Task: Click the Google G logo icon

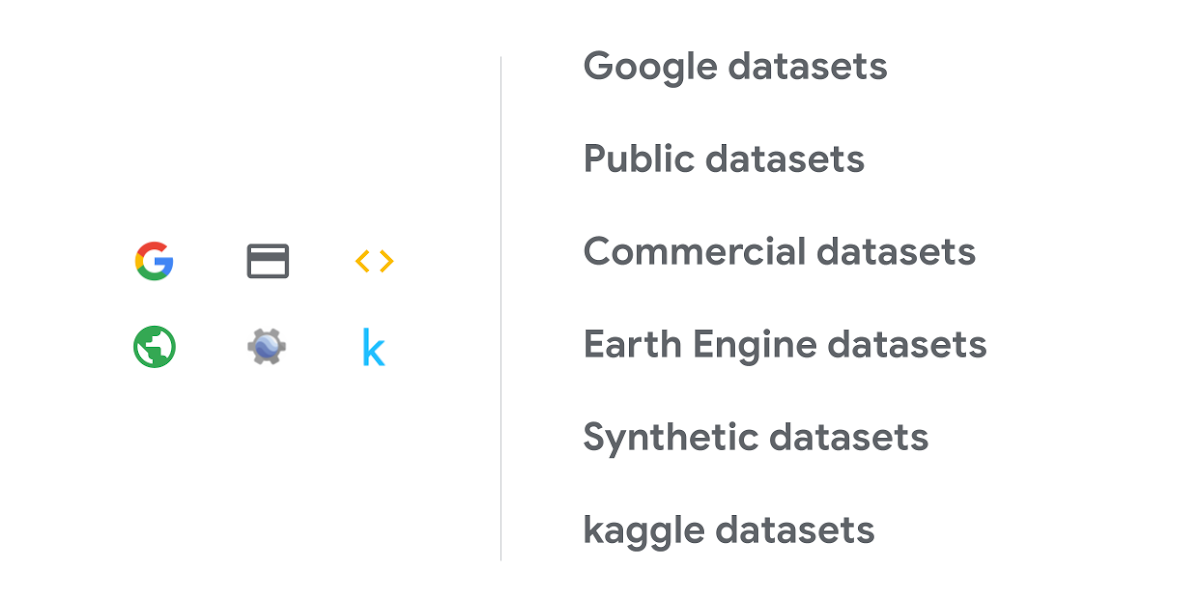Action: click(x=154, y=261)
